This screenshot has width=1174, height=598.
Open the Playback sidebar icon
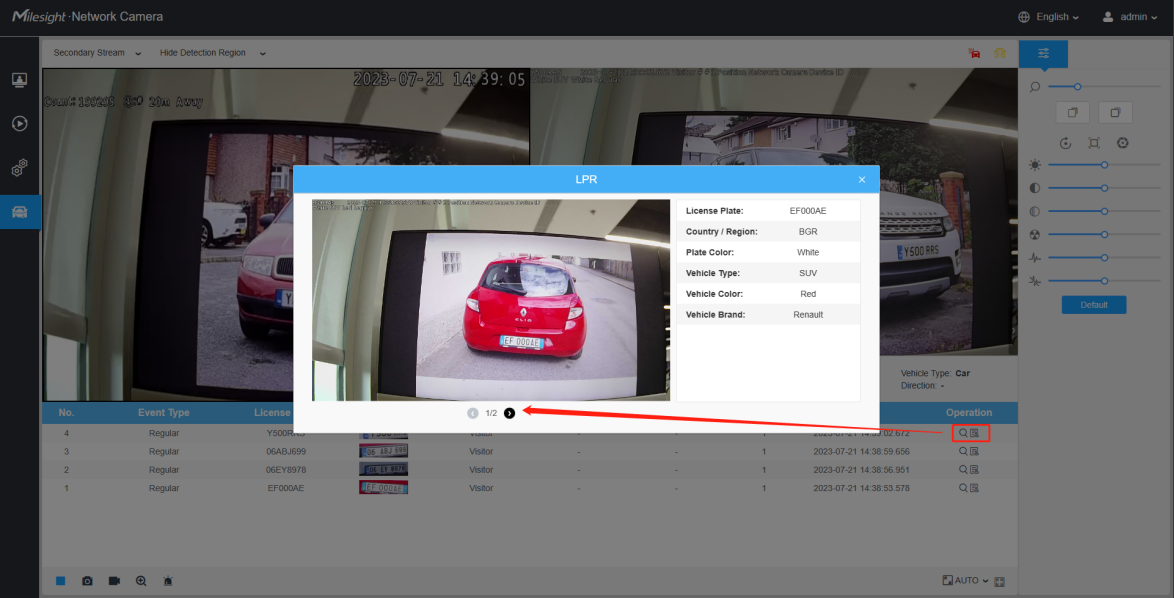tap(20, 123)
